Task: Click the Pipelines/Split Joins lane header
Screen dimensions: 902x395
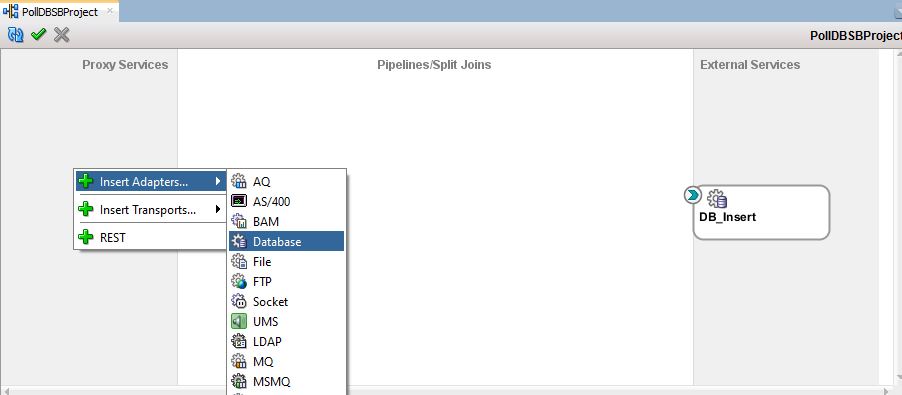Action: click(x=434, y=64)
